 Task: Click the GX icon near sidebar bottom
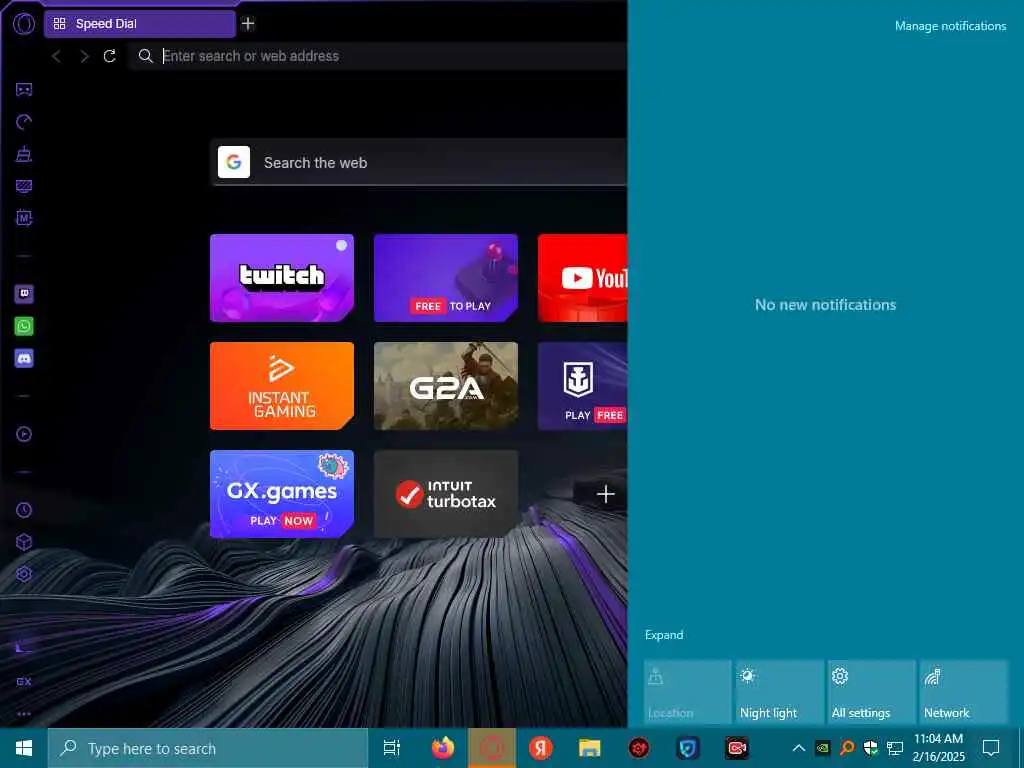[x=24, y=682]
